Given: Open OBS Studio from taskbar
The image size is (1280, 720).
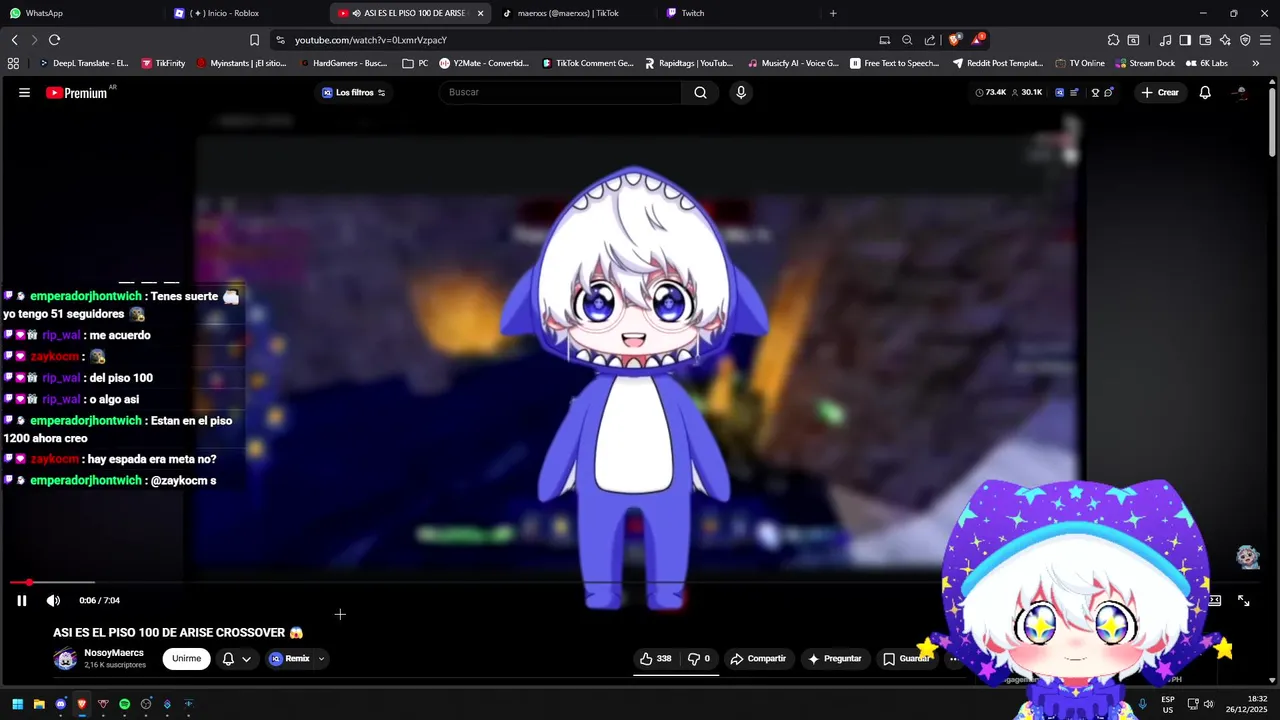Looking at the screenshot, I should [146, 704].
